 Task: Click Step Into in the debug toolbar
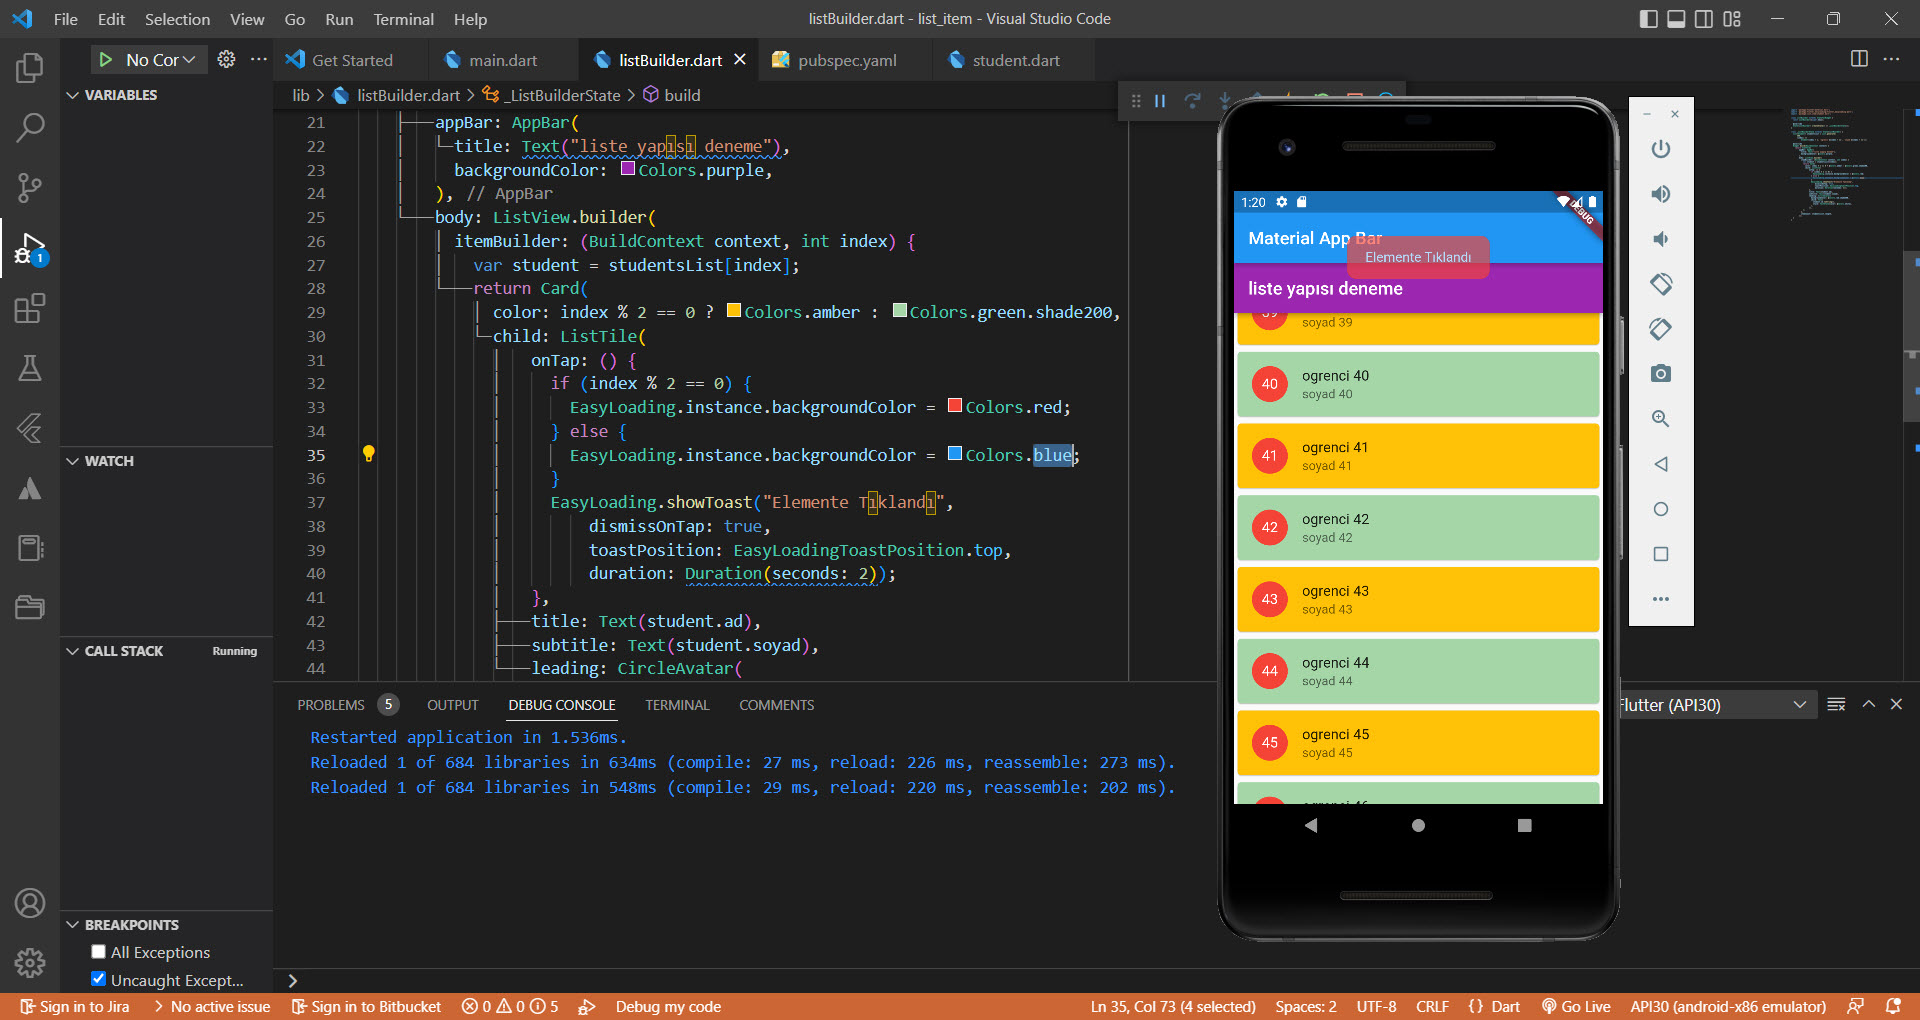[x=1225, y=100]
